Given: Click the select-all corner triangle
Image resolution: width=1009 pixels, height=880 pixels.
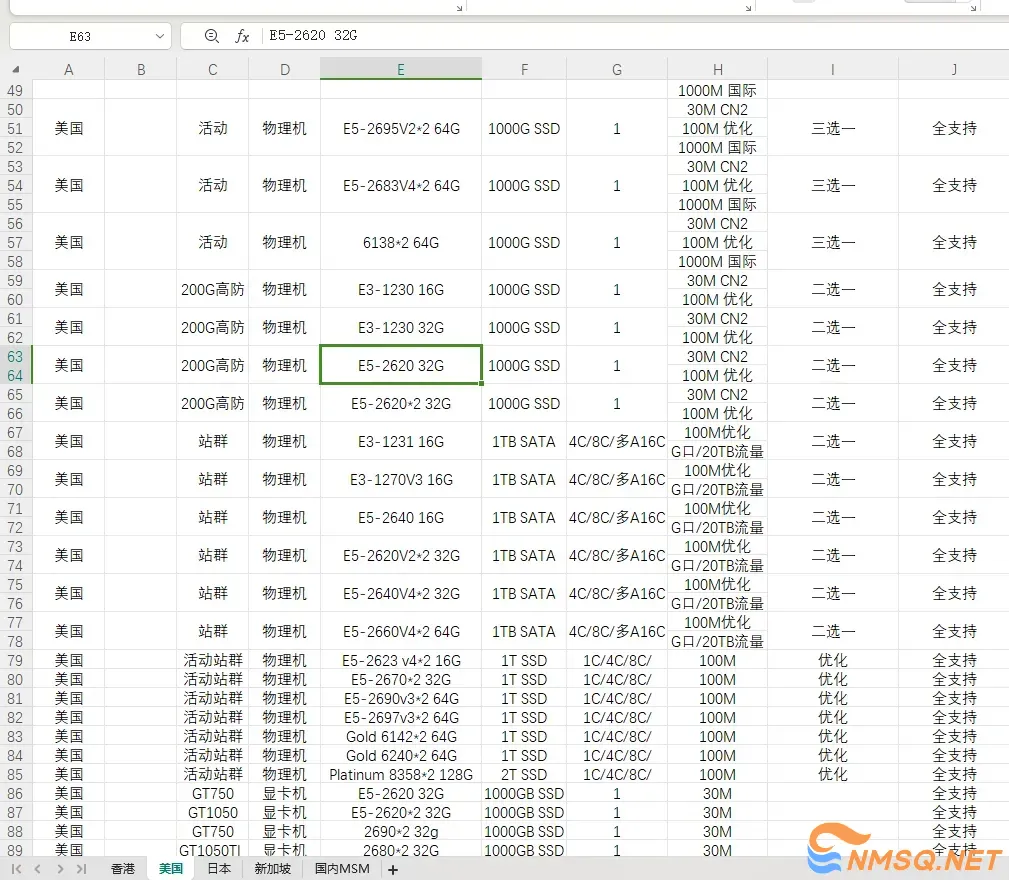Looking at the screenshot, I should click(15, 69).
